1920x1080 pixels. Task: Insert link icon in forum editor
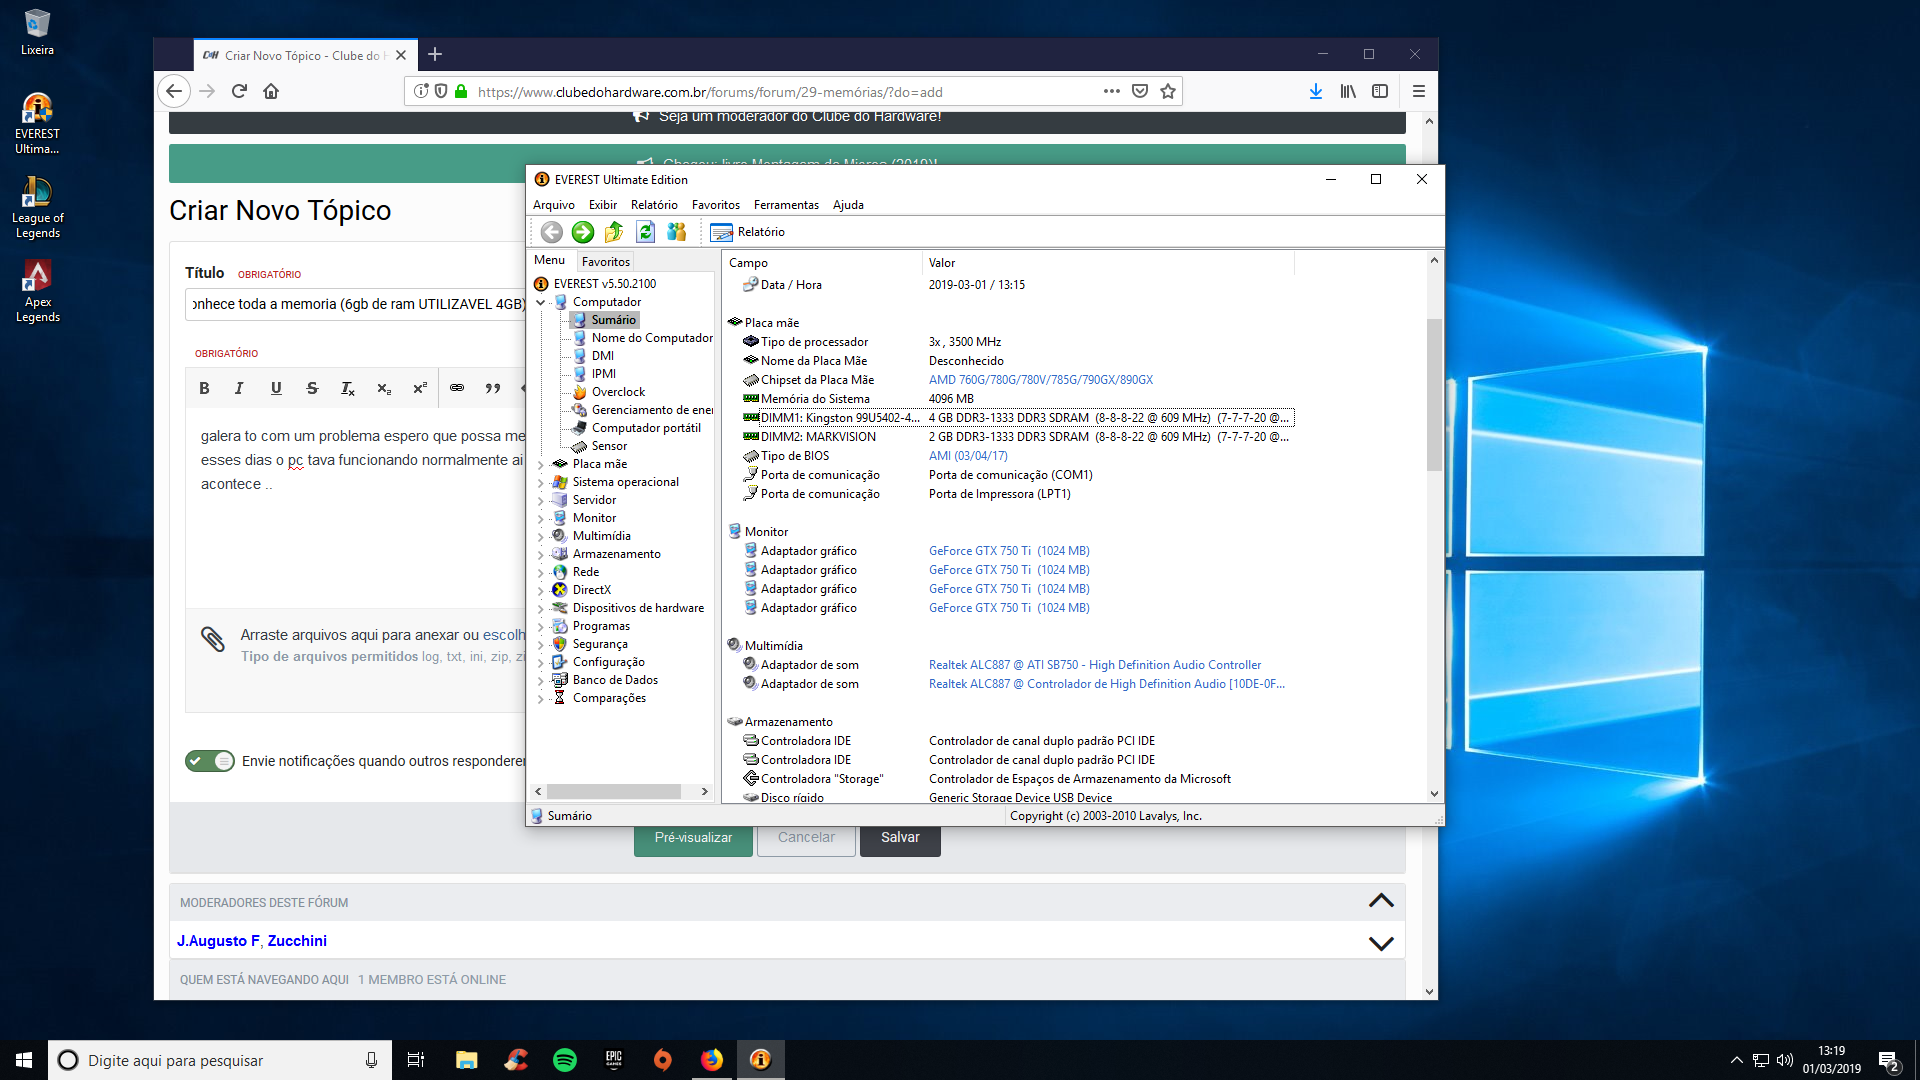(457, 388)
